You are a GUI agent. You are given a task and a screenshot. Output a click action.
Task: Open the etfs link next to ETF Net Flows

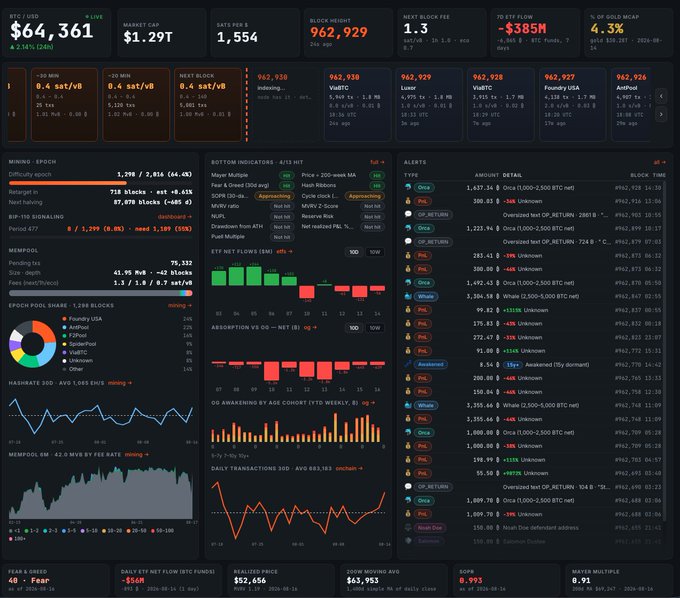[284, 252]
